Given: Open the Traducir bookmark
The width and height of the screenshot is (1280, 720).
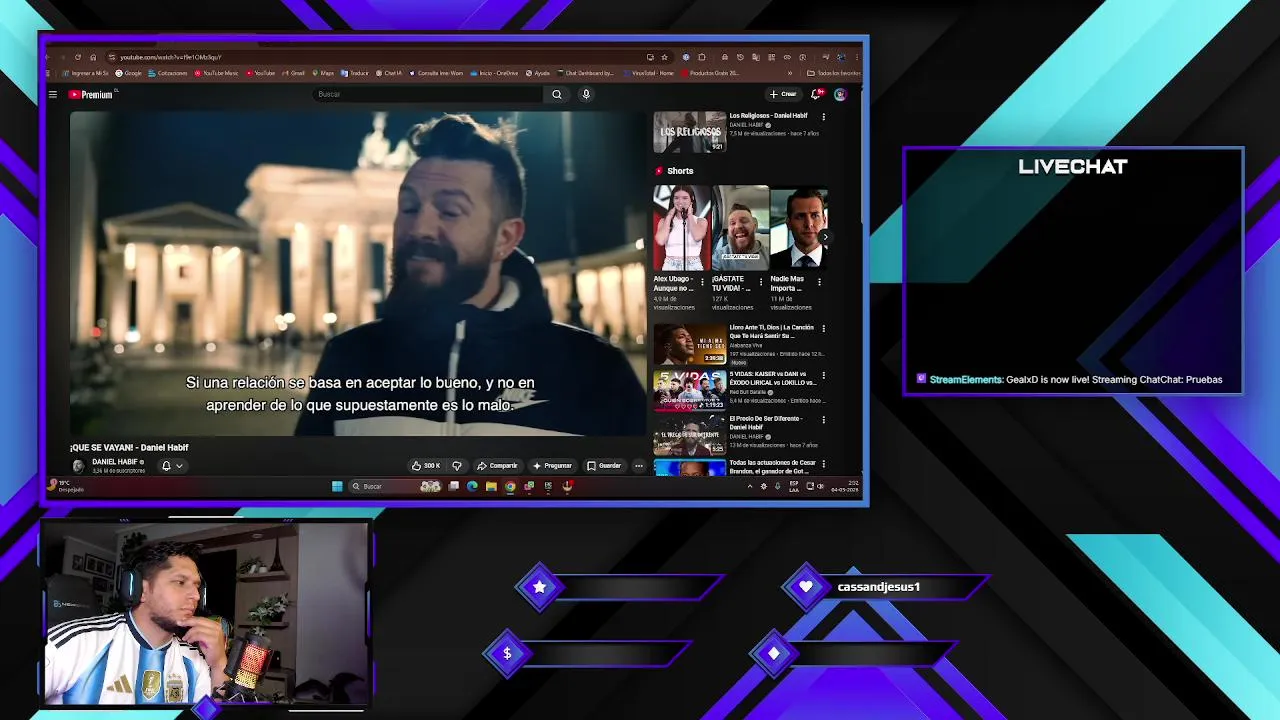Looking at the screenshot, I should [355, 73].
